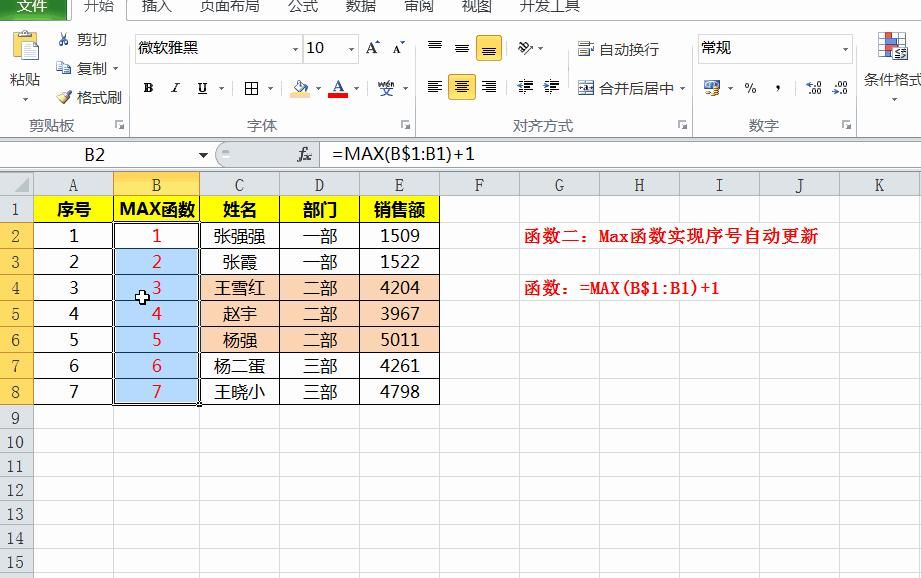921x578 pixels.
Task: Toggle center horizontal alignment (highlighted)
Action: click(462, 87)
